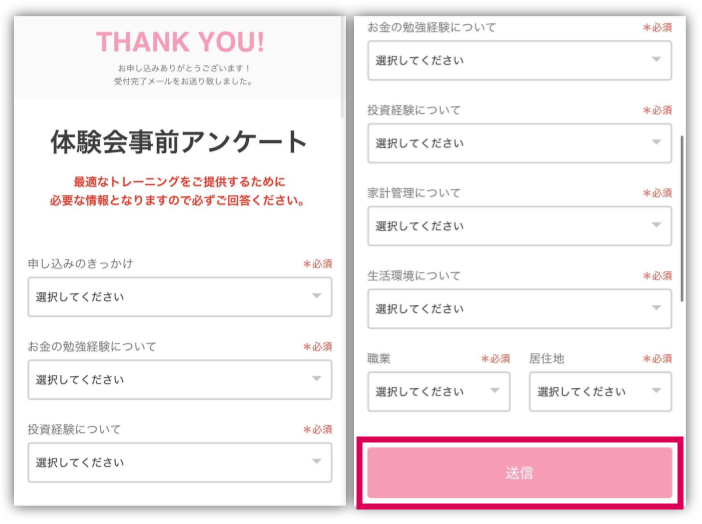Click the arrow on the 申し込みのきっかけ select box
The width and height of the screenshot is (702, 524).
pyautogui.click(x=317, y=296)
